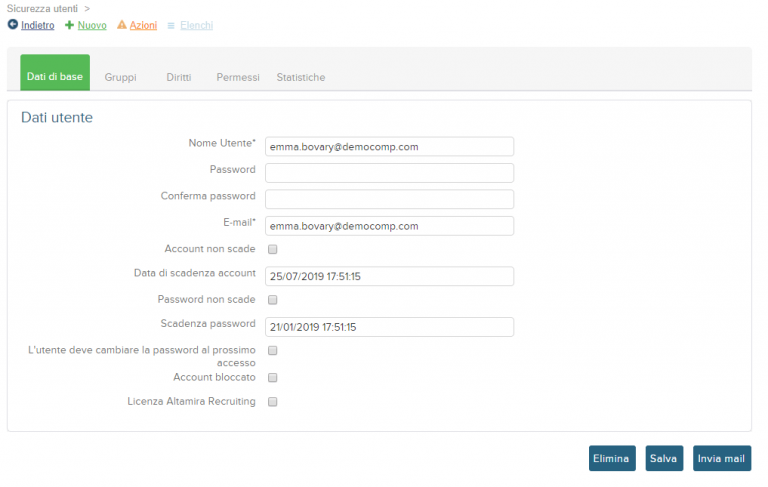Open the Elenchi link menu
The height and width of the screenshot is (487, 768).
pyautogui.click(x=196, y=25)
